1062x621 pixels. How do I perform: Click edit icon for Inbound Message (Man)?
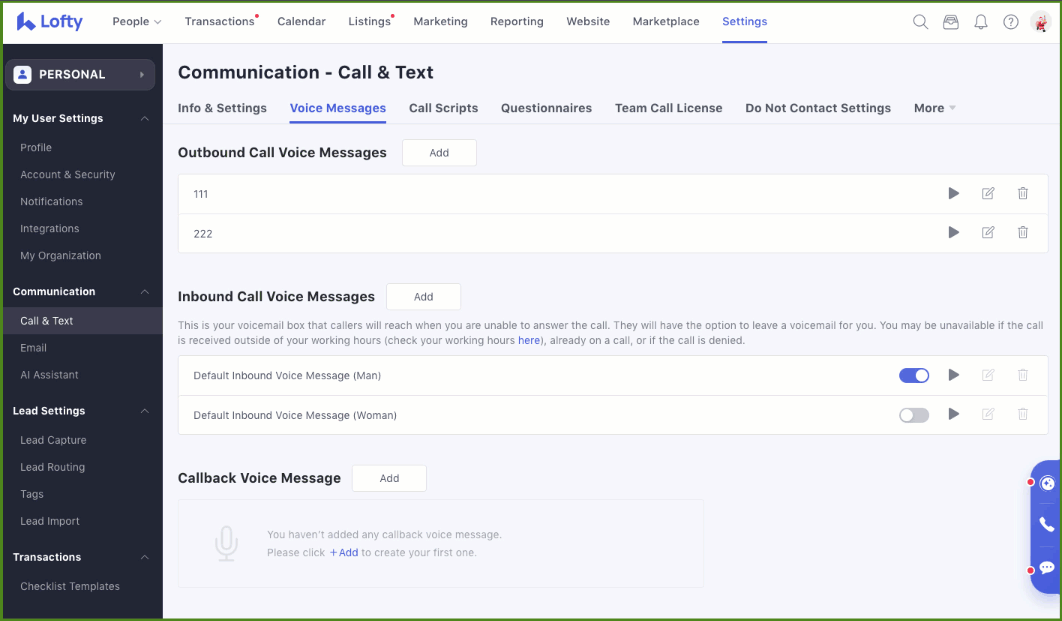tap(988, 375)
